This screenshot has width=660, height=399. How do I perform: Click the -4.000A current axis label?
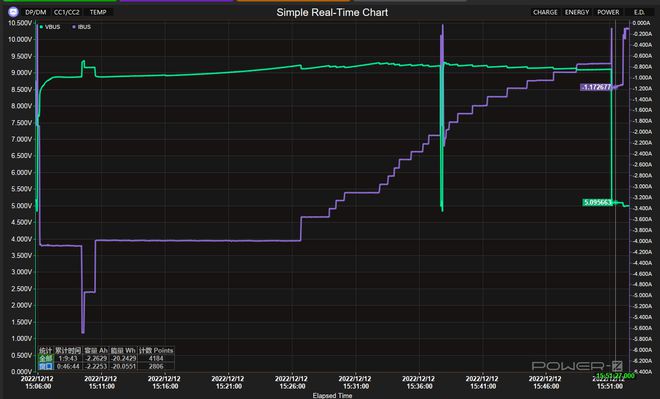642,241
